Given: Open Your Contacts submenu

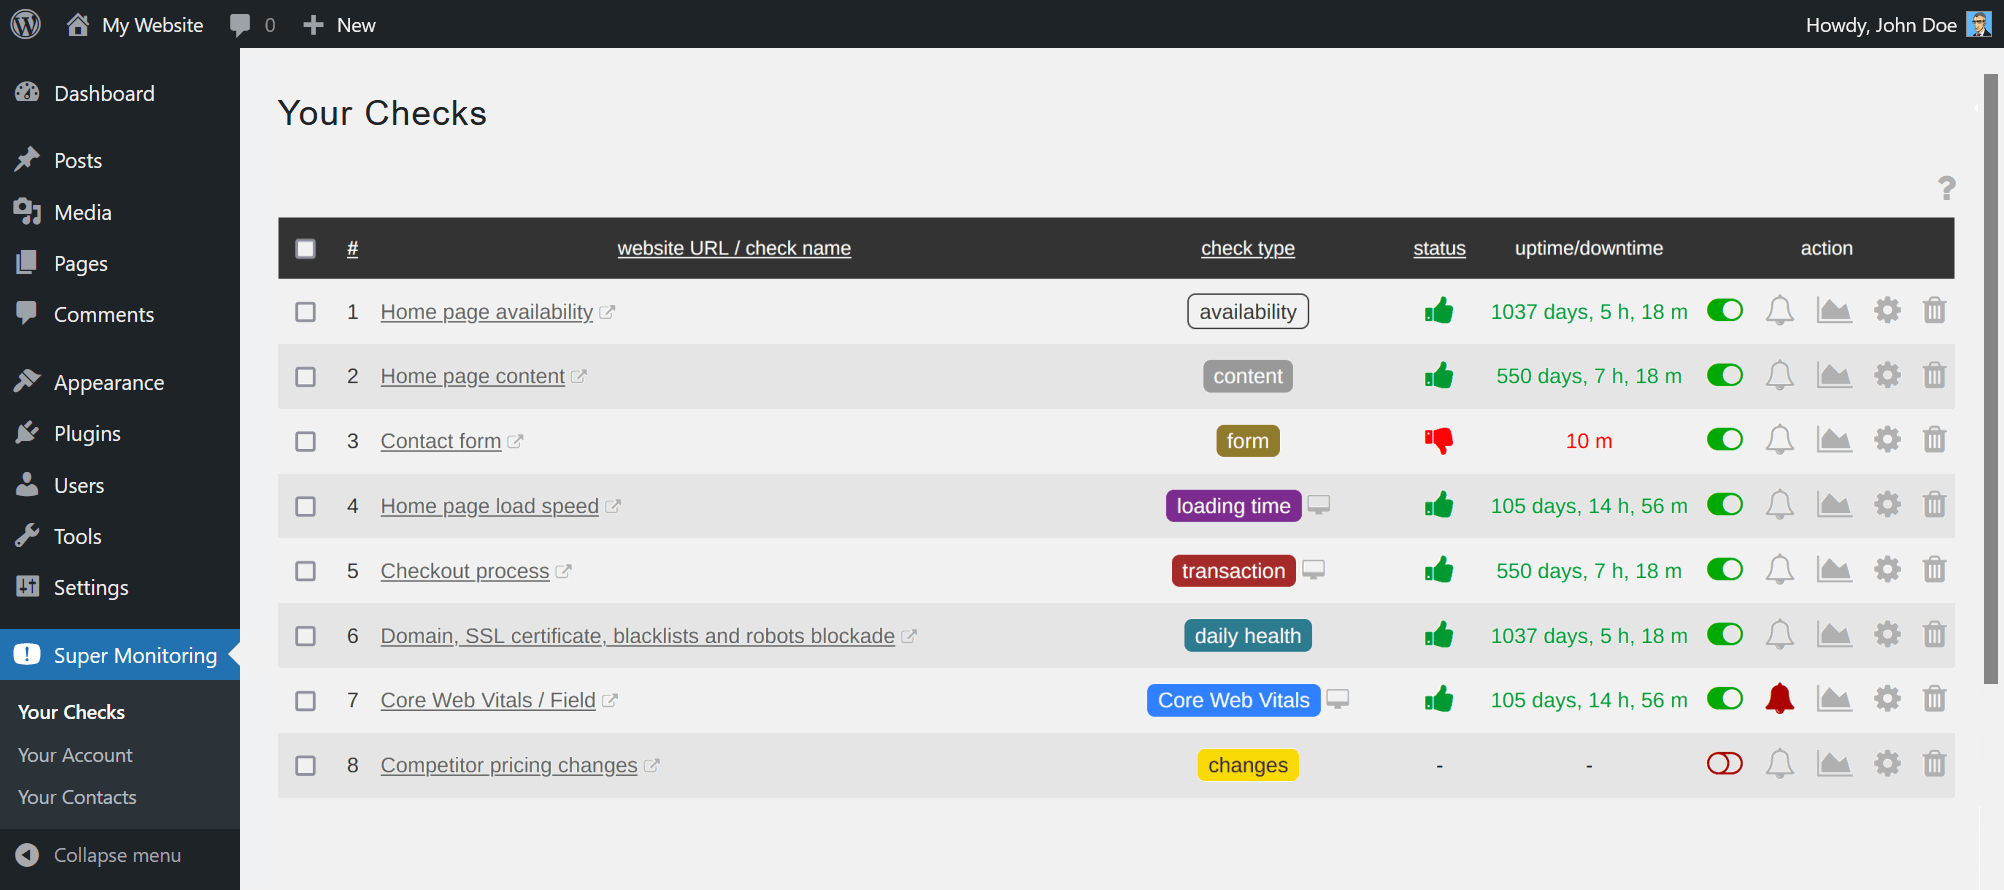Looking at the screenshot, I should pyautogui.click(x=77, y=797).
